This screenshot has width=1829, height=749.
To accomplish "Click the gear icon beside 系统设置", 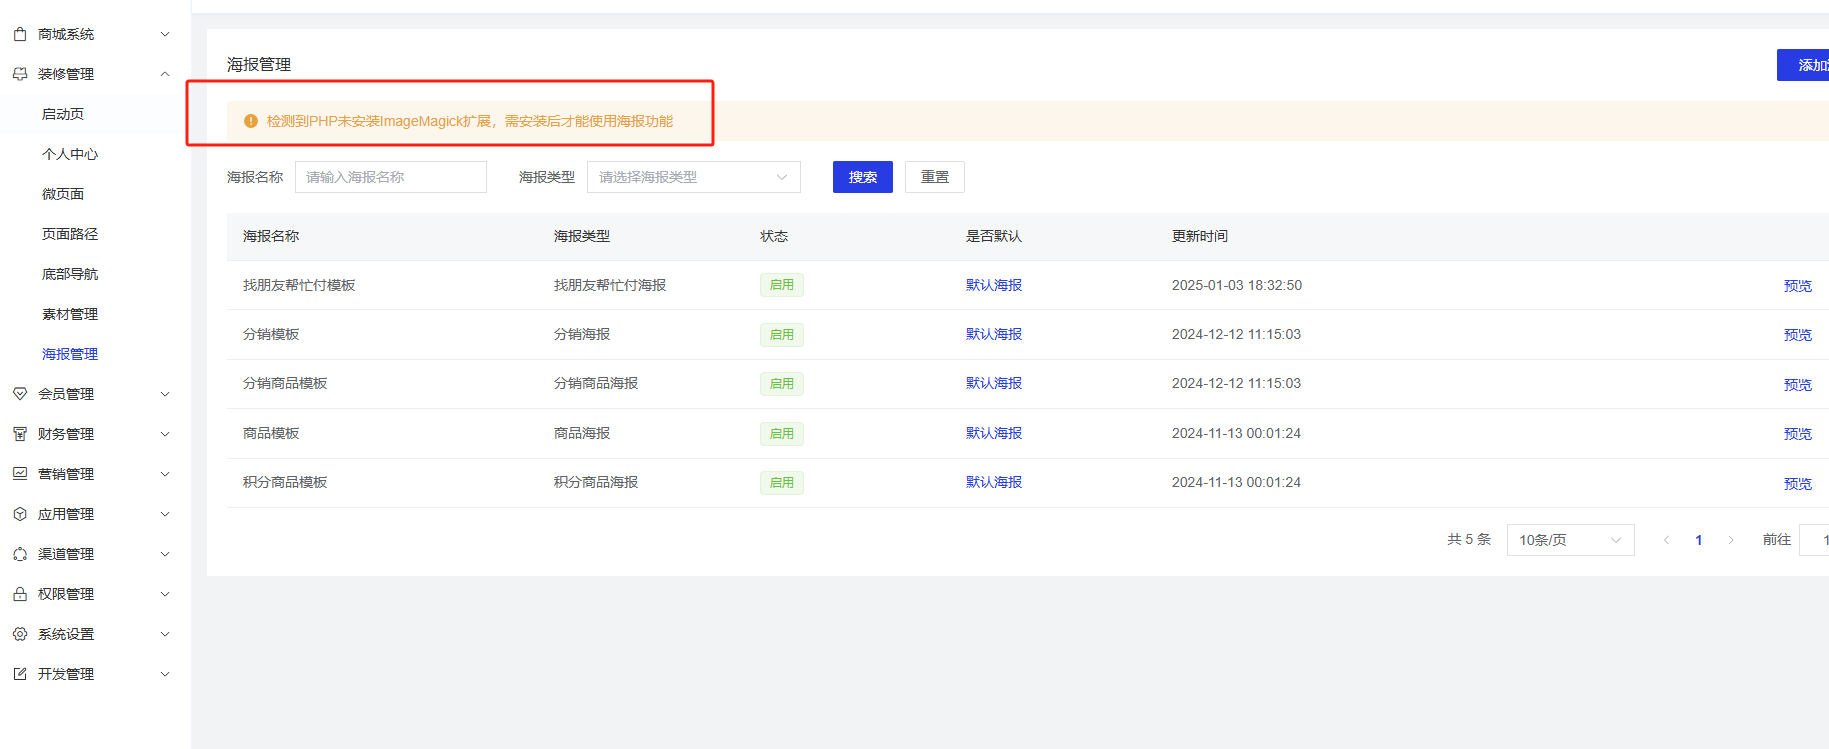I will 20,634.
